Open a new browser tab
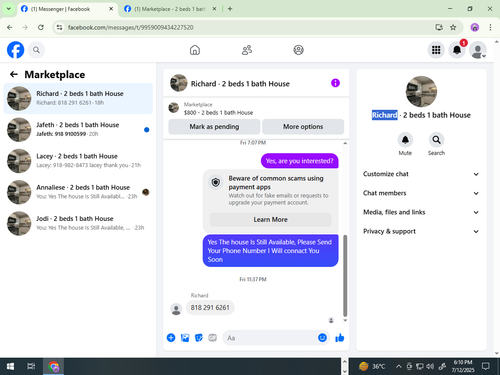500x375 pixels. 230,9
